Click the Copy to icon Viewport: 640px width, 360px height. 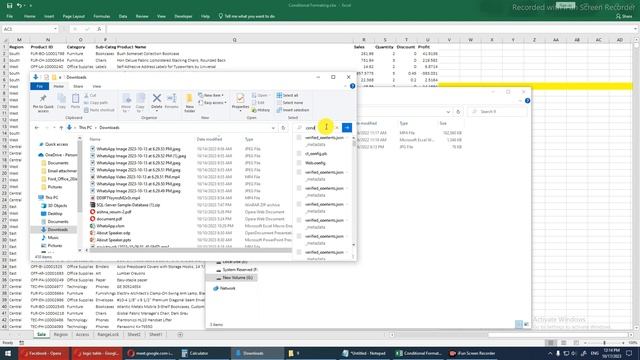tap(140, 98)
